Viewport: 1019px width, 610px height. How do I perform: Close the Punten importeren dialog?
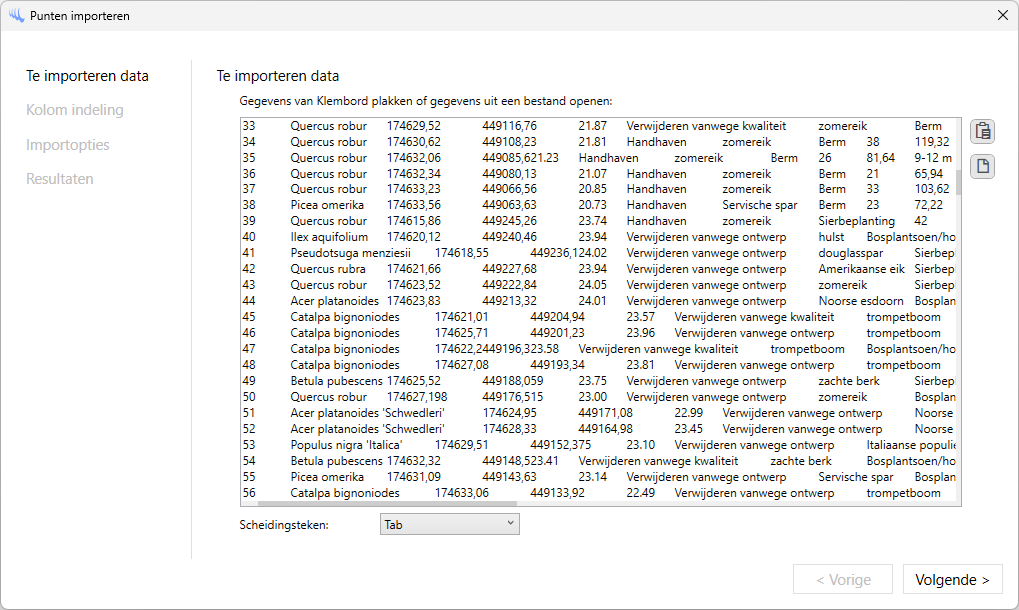[1002, 16]
